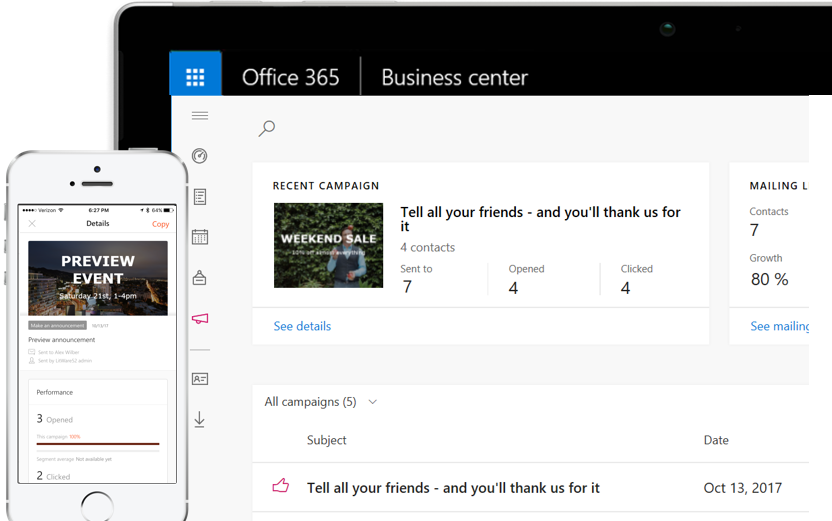The image size is (832, 521).
Task: Click the Clicked count 4
Action: [x=626, y=288]
